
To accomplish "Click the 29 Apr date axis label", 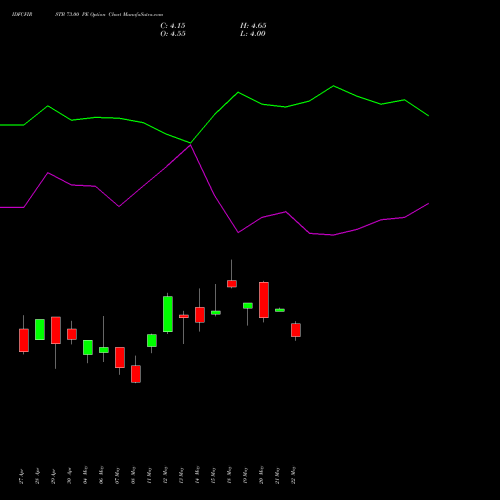I will [54, 476].
